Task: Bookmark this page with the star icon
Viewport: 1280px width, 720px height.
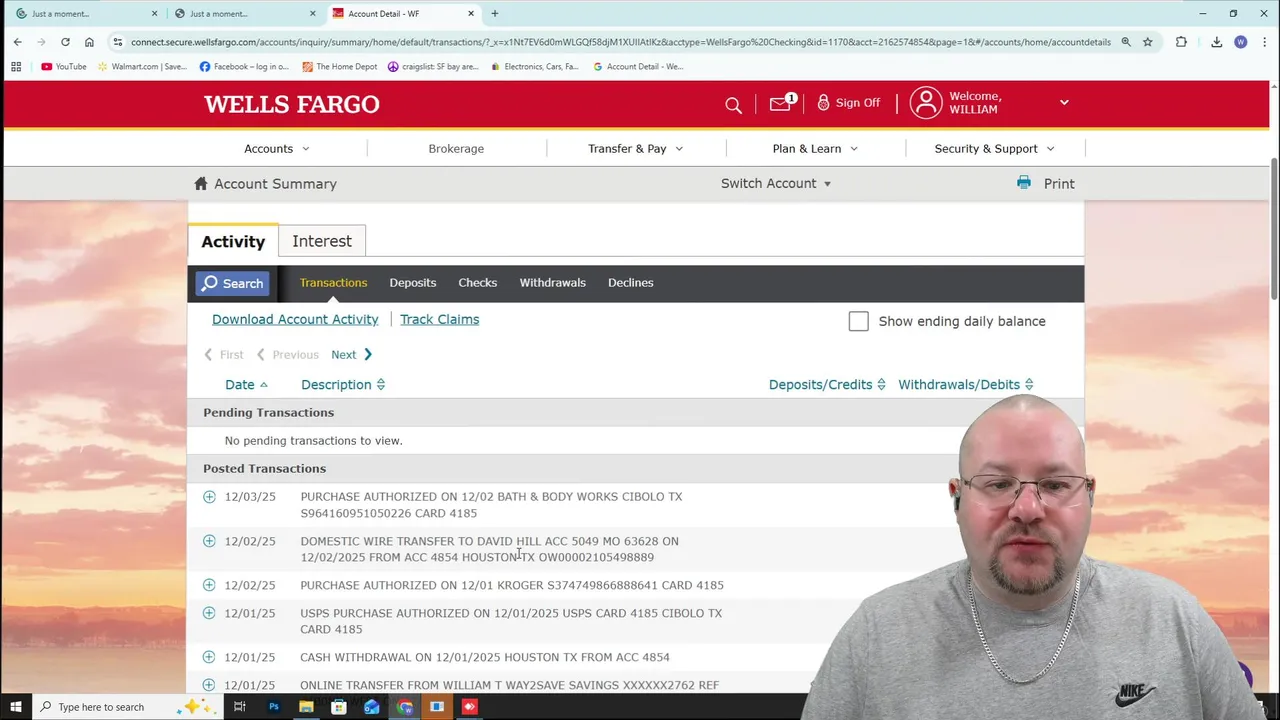Action: (x=1148, y=42)
